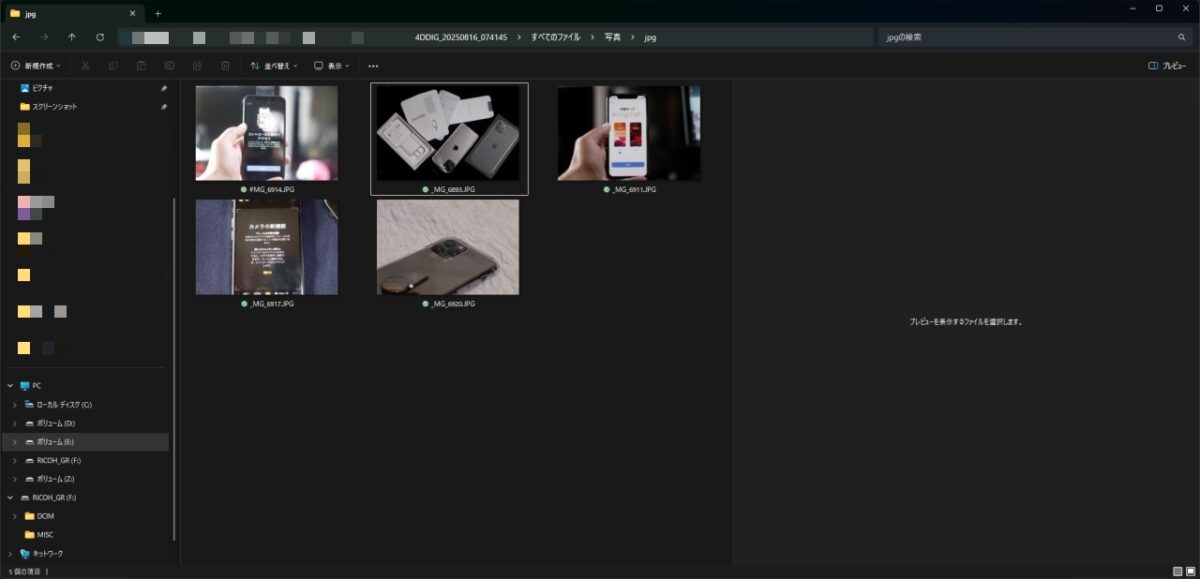Screen dimensions: 1200x579
Task: Select ボリューム (E:) drive
Action: 56,441
